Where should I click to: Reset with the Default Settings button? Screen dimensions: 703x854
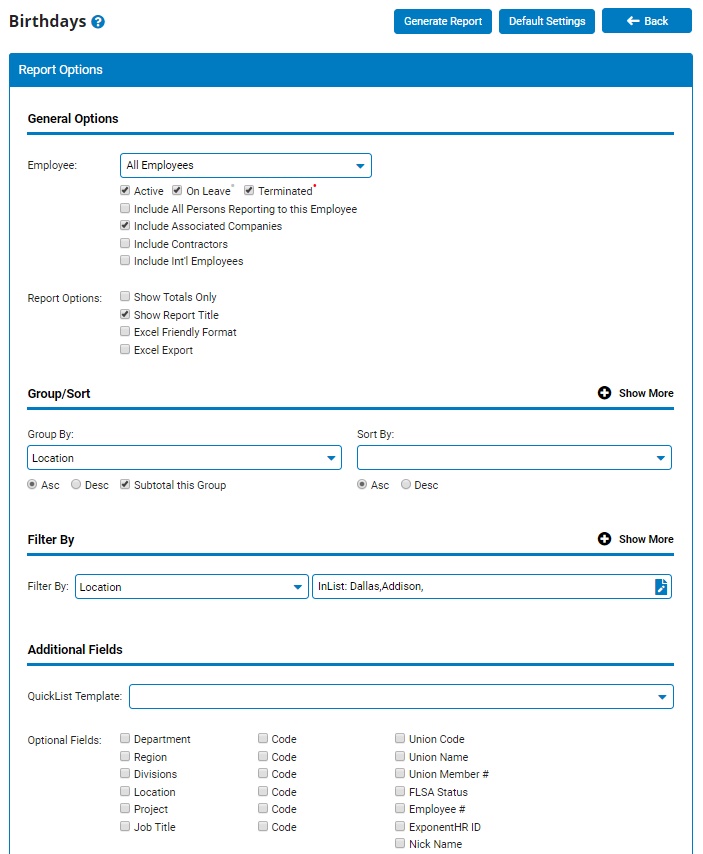tap(547, 21)
